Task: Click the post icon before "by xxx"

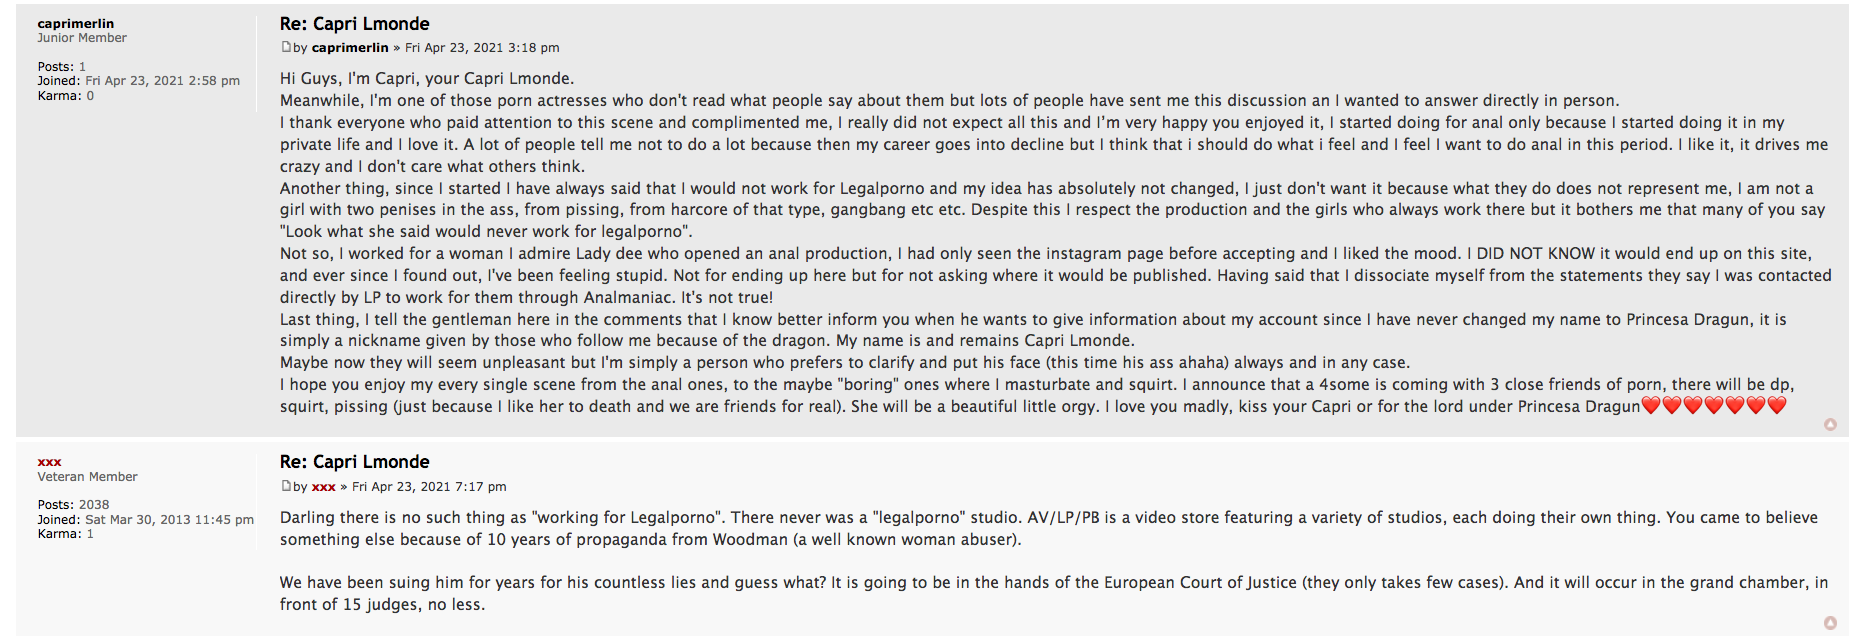Action: tap(286, 486)
